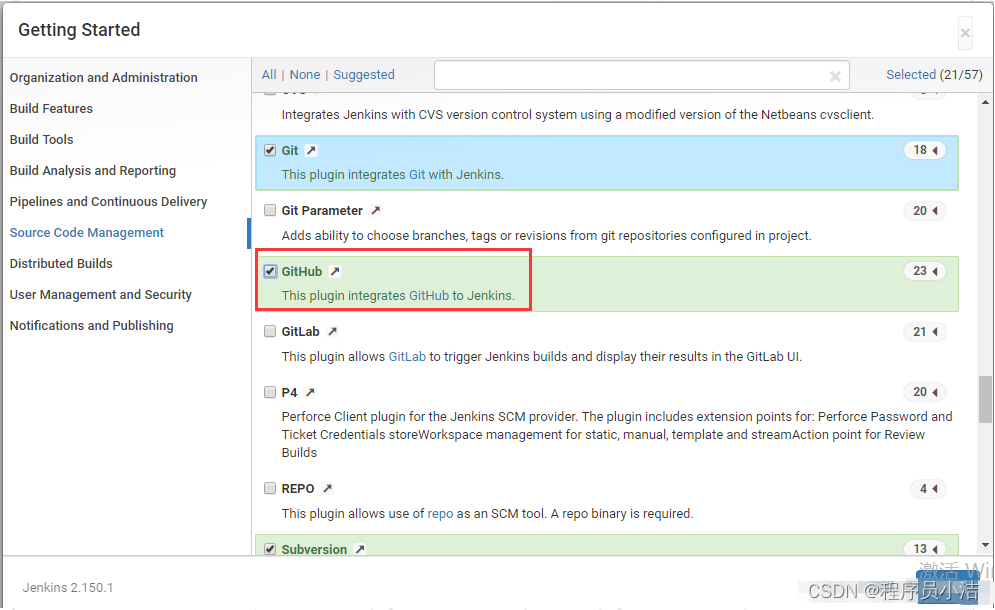Expand GitHub dependency count 23
The height and width of the screenshot is (610, 995).
click(x=925, y=271)
